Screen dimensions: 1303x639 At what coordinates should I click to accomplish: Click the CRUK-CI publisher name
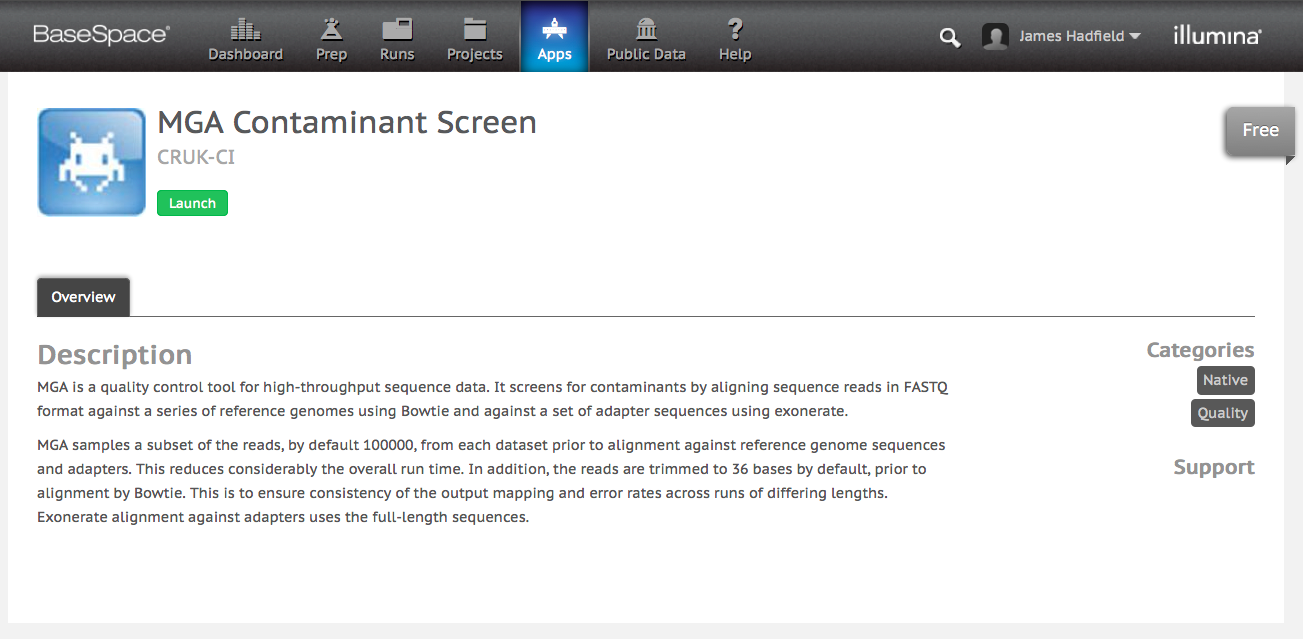pos(196,157)
